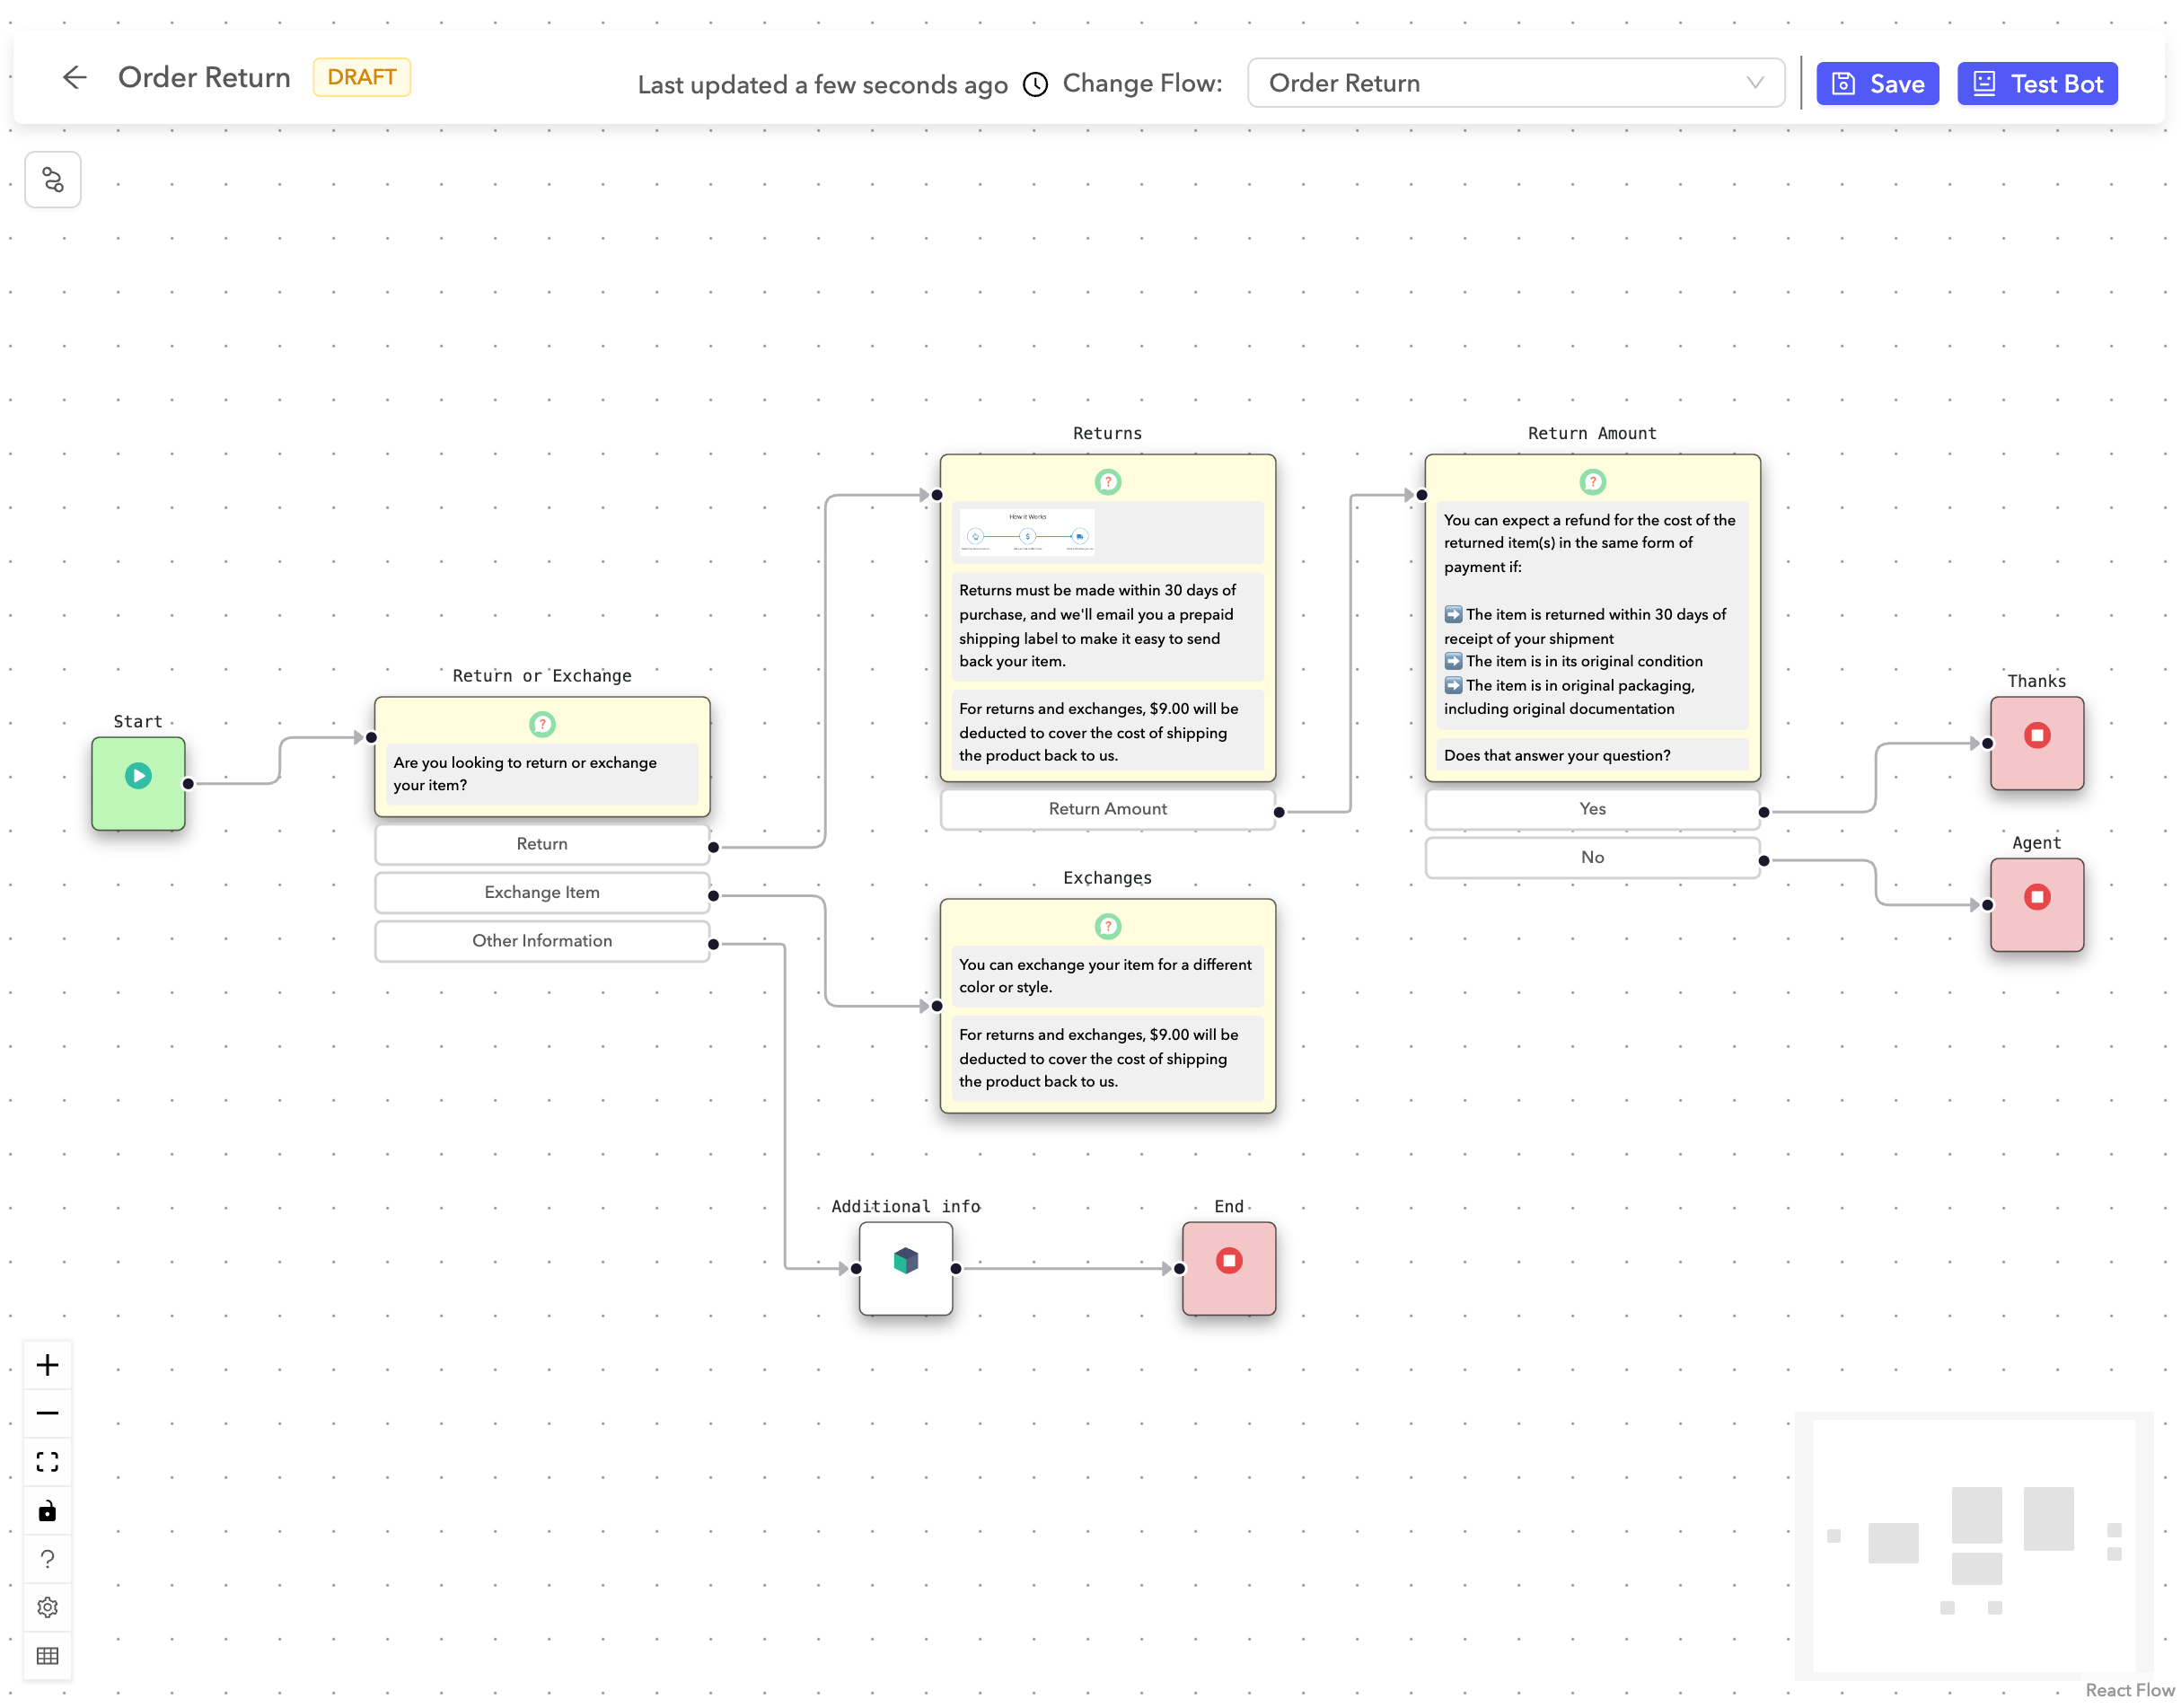Save the Order Return flow
Image resolution: width=2181 pixels, height=1708 pixels.
(1877, 83)
